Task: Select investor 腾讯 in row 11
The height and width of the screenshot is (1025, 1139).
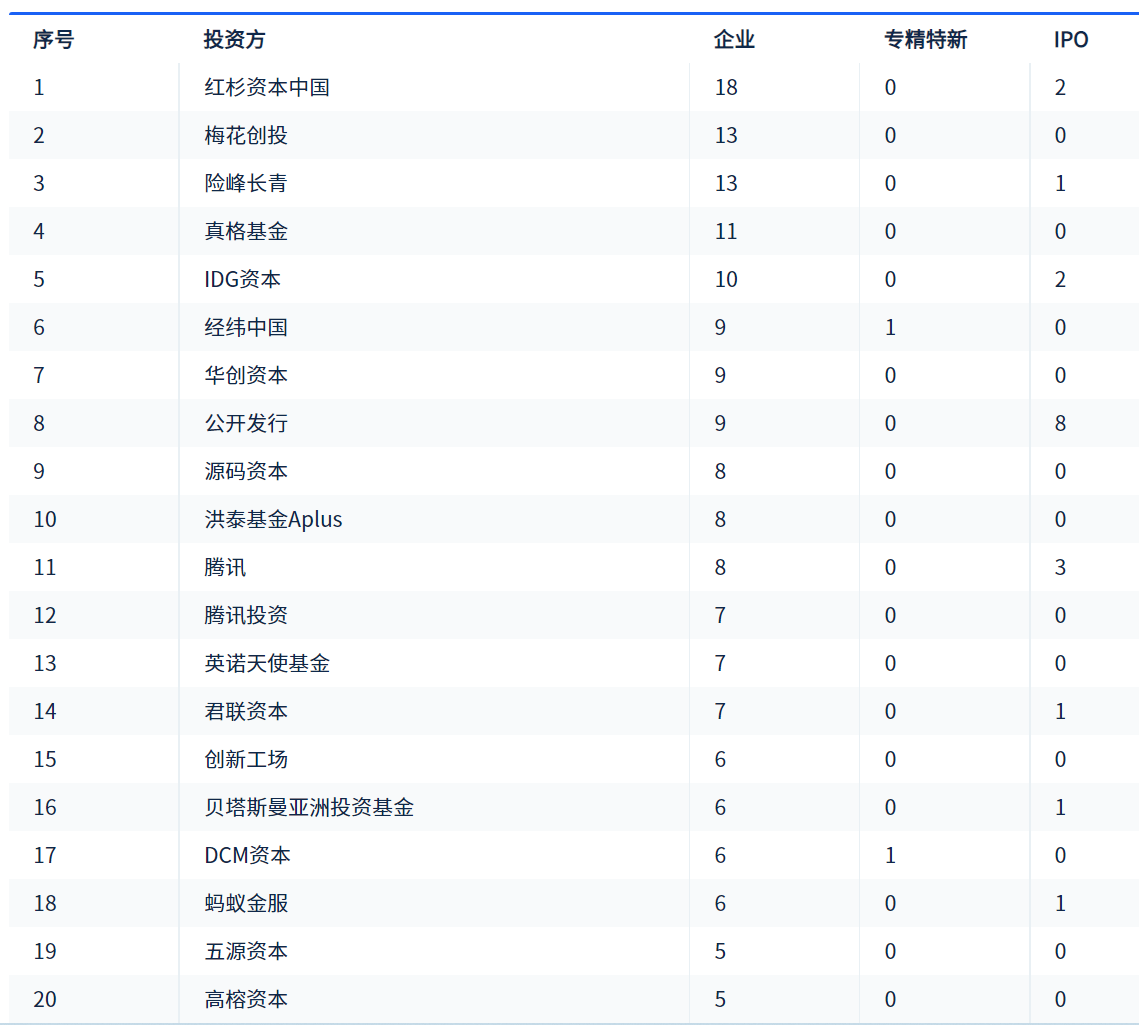Action: [225, 567]
